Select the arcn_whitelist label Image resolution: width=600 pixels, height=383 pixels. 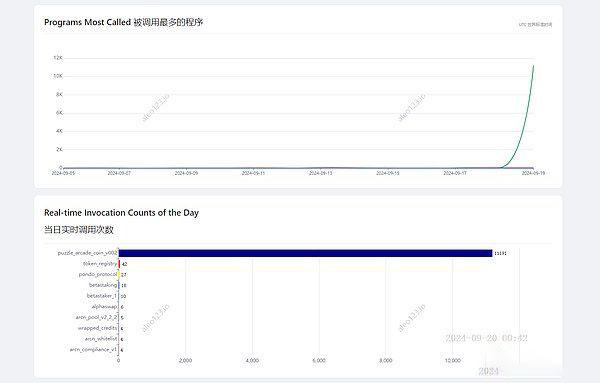(x=101, y=339)
